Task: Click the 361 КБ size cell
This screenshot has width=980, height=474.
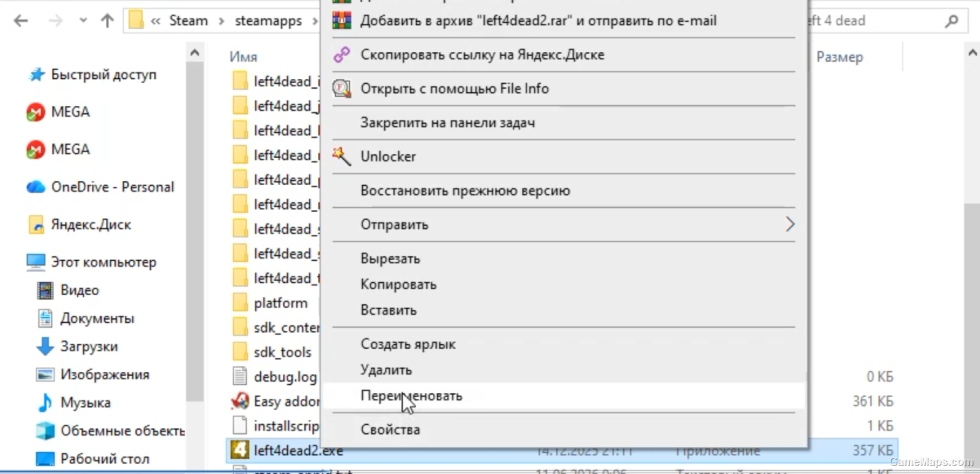Action: (872, 401)
